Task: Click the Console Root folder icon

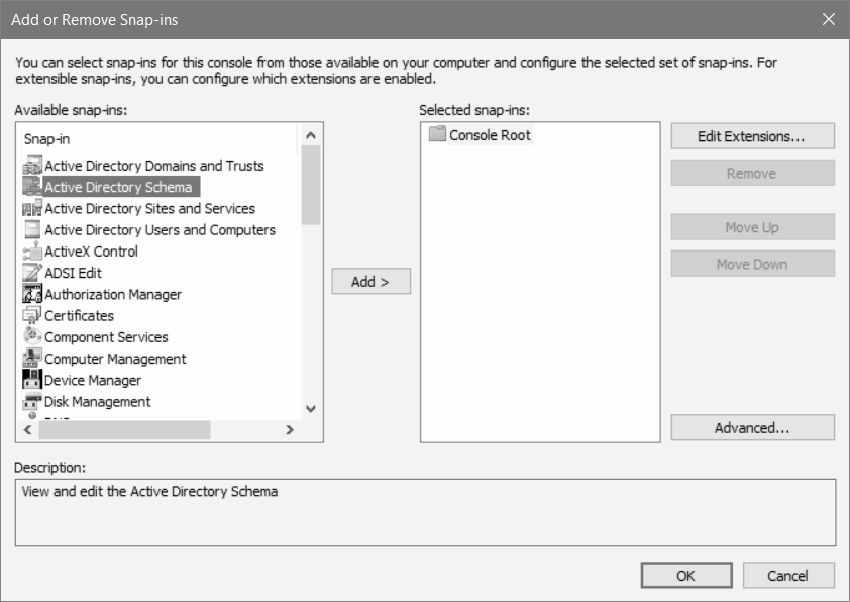Action: (x=437, y=134)
